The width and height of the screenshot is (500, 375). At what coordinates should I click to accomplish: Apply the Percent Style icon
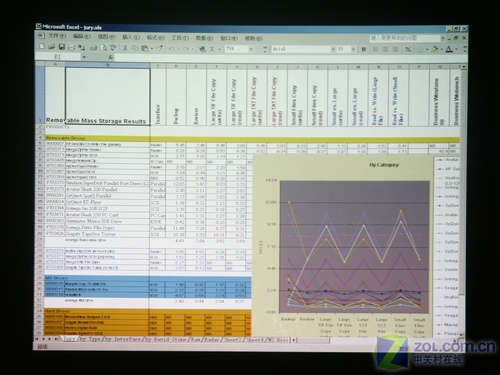point(408,49)
